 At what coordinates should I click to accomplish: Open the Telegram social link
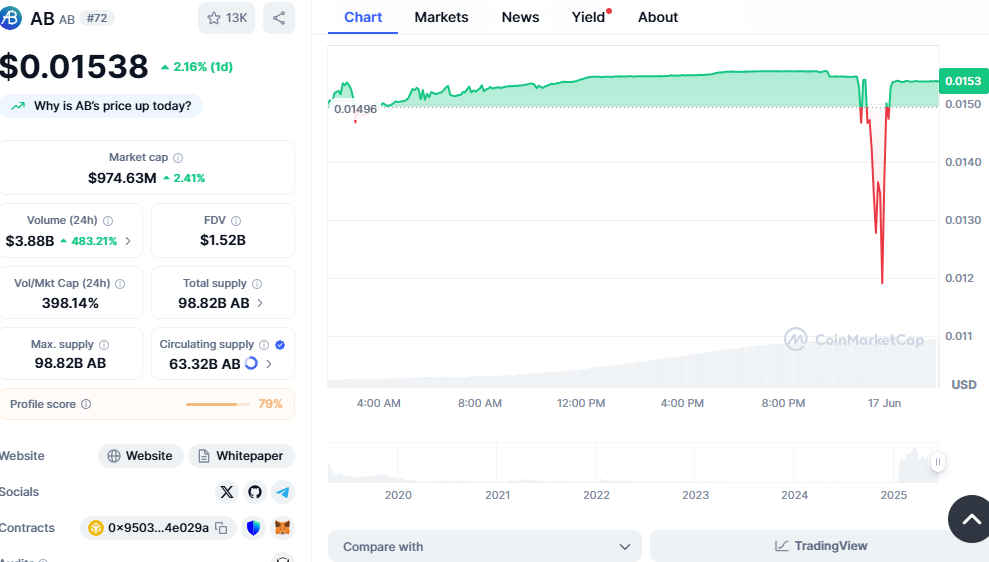click(283, 492)
